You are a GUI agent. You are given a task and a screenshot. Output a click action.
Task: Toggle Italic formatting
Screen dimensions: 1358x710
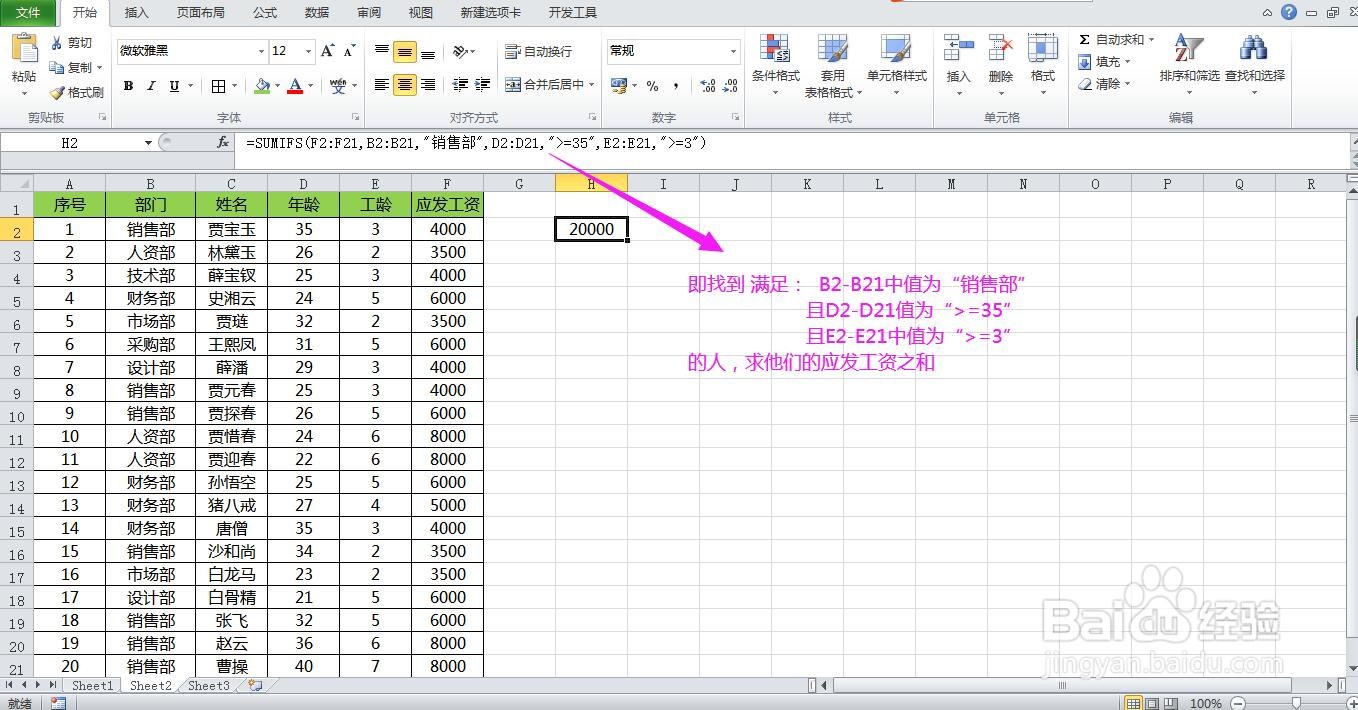[151, 86]
